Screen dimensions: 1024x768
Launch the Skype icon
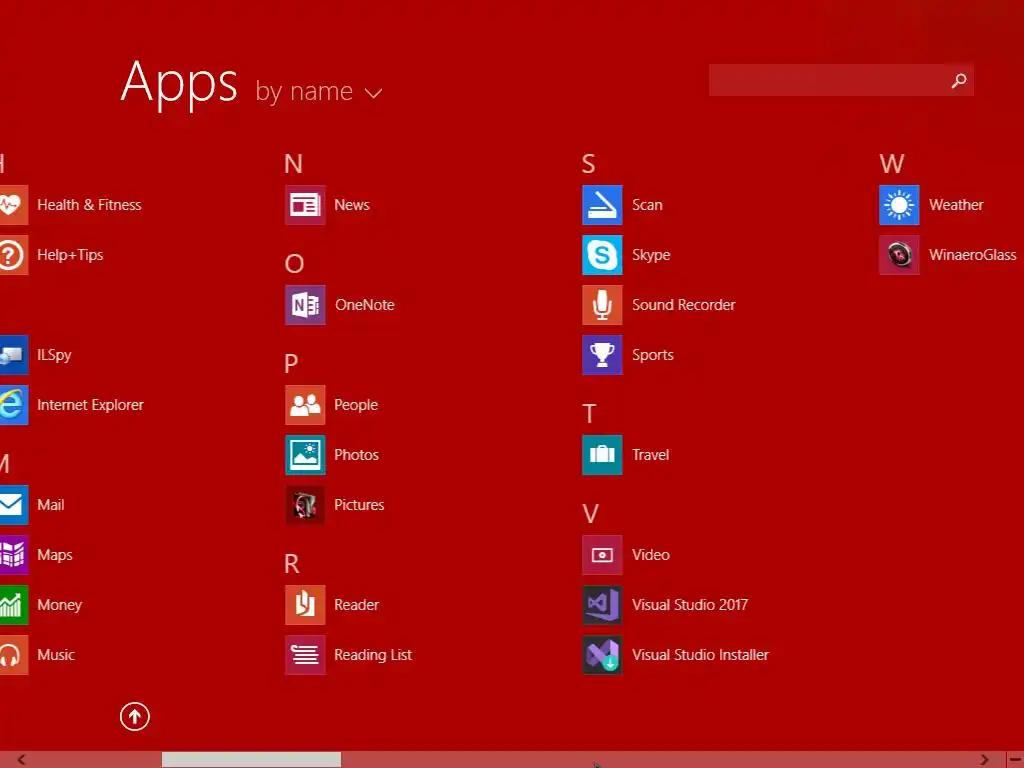[602, 255]
